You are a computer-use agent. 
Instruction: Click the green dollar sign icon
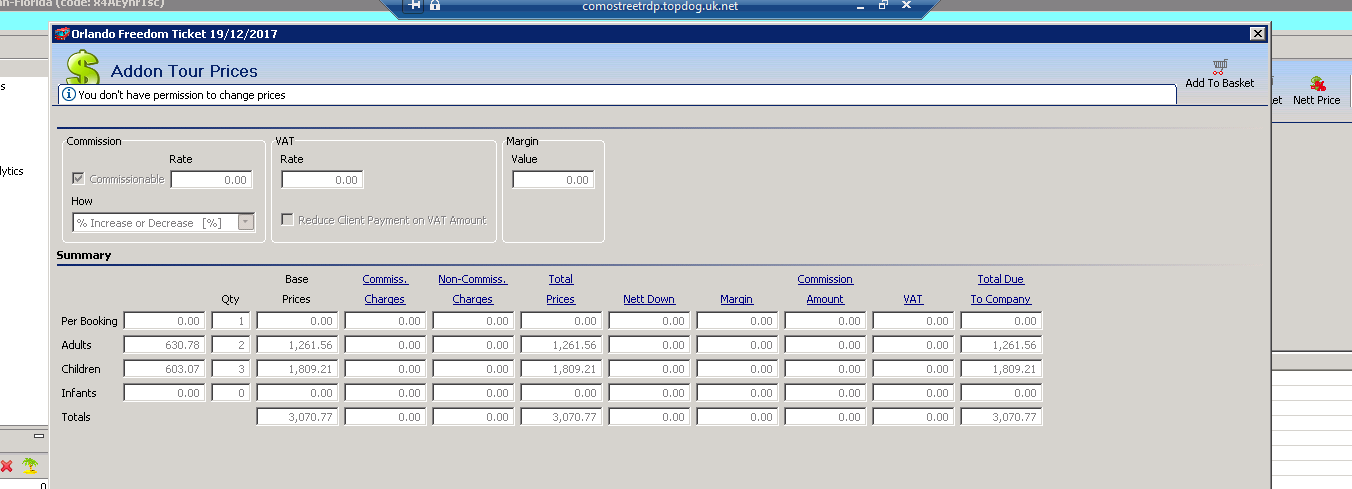tap(83, 69)
